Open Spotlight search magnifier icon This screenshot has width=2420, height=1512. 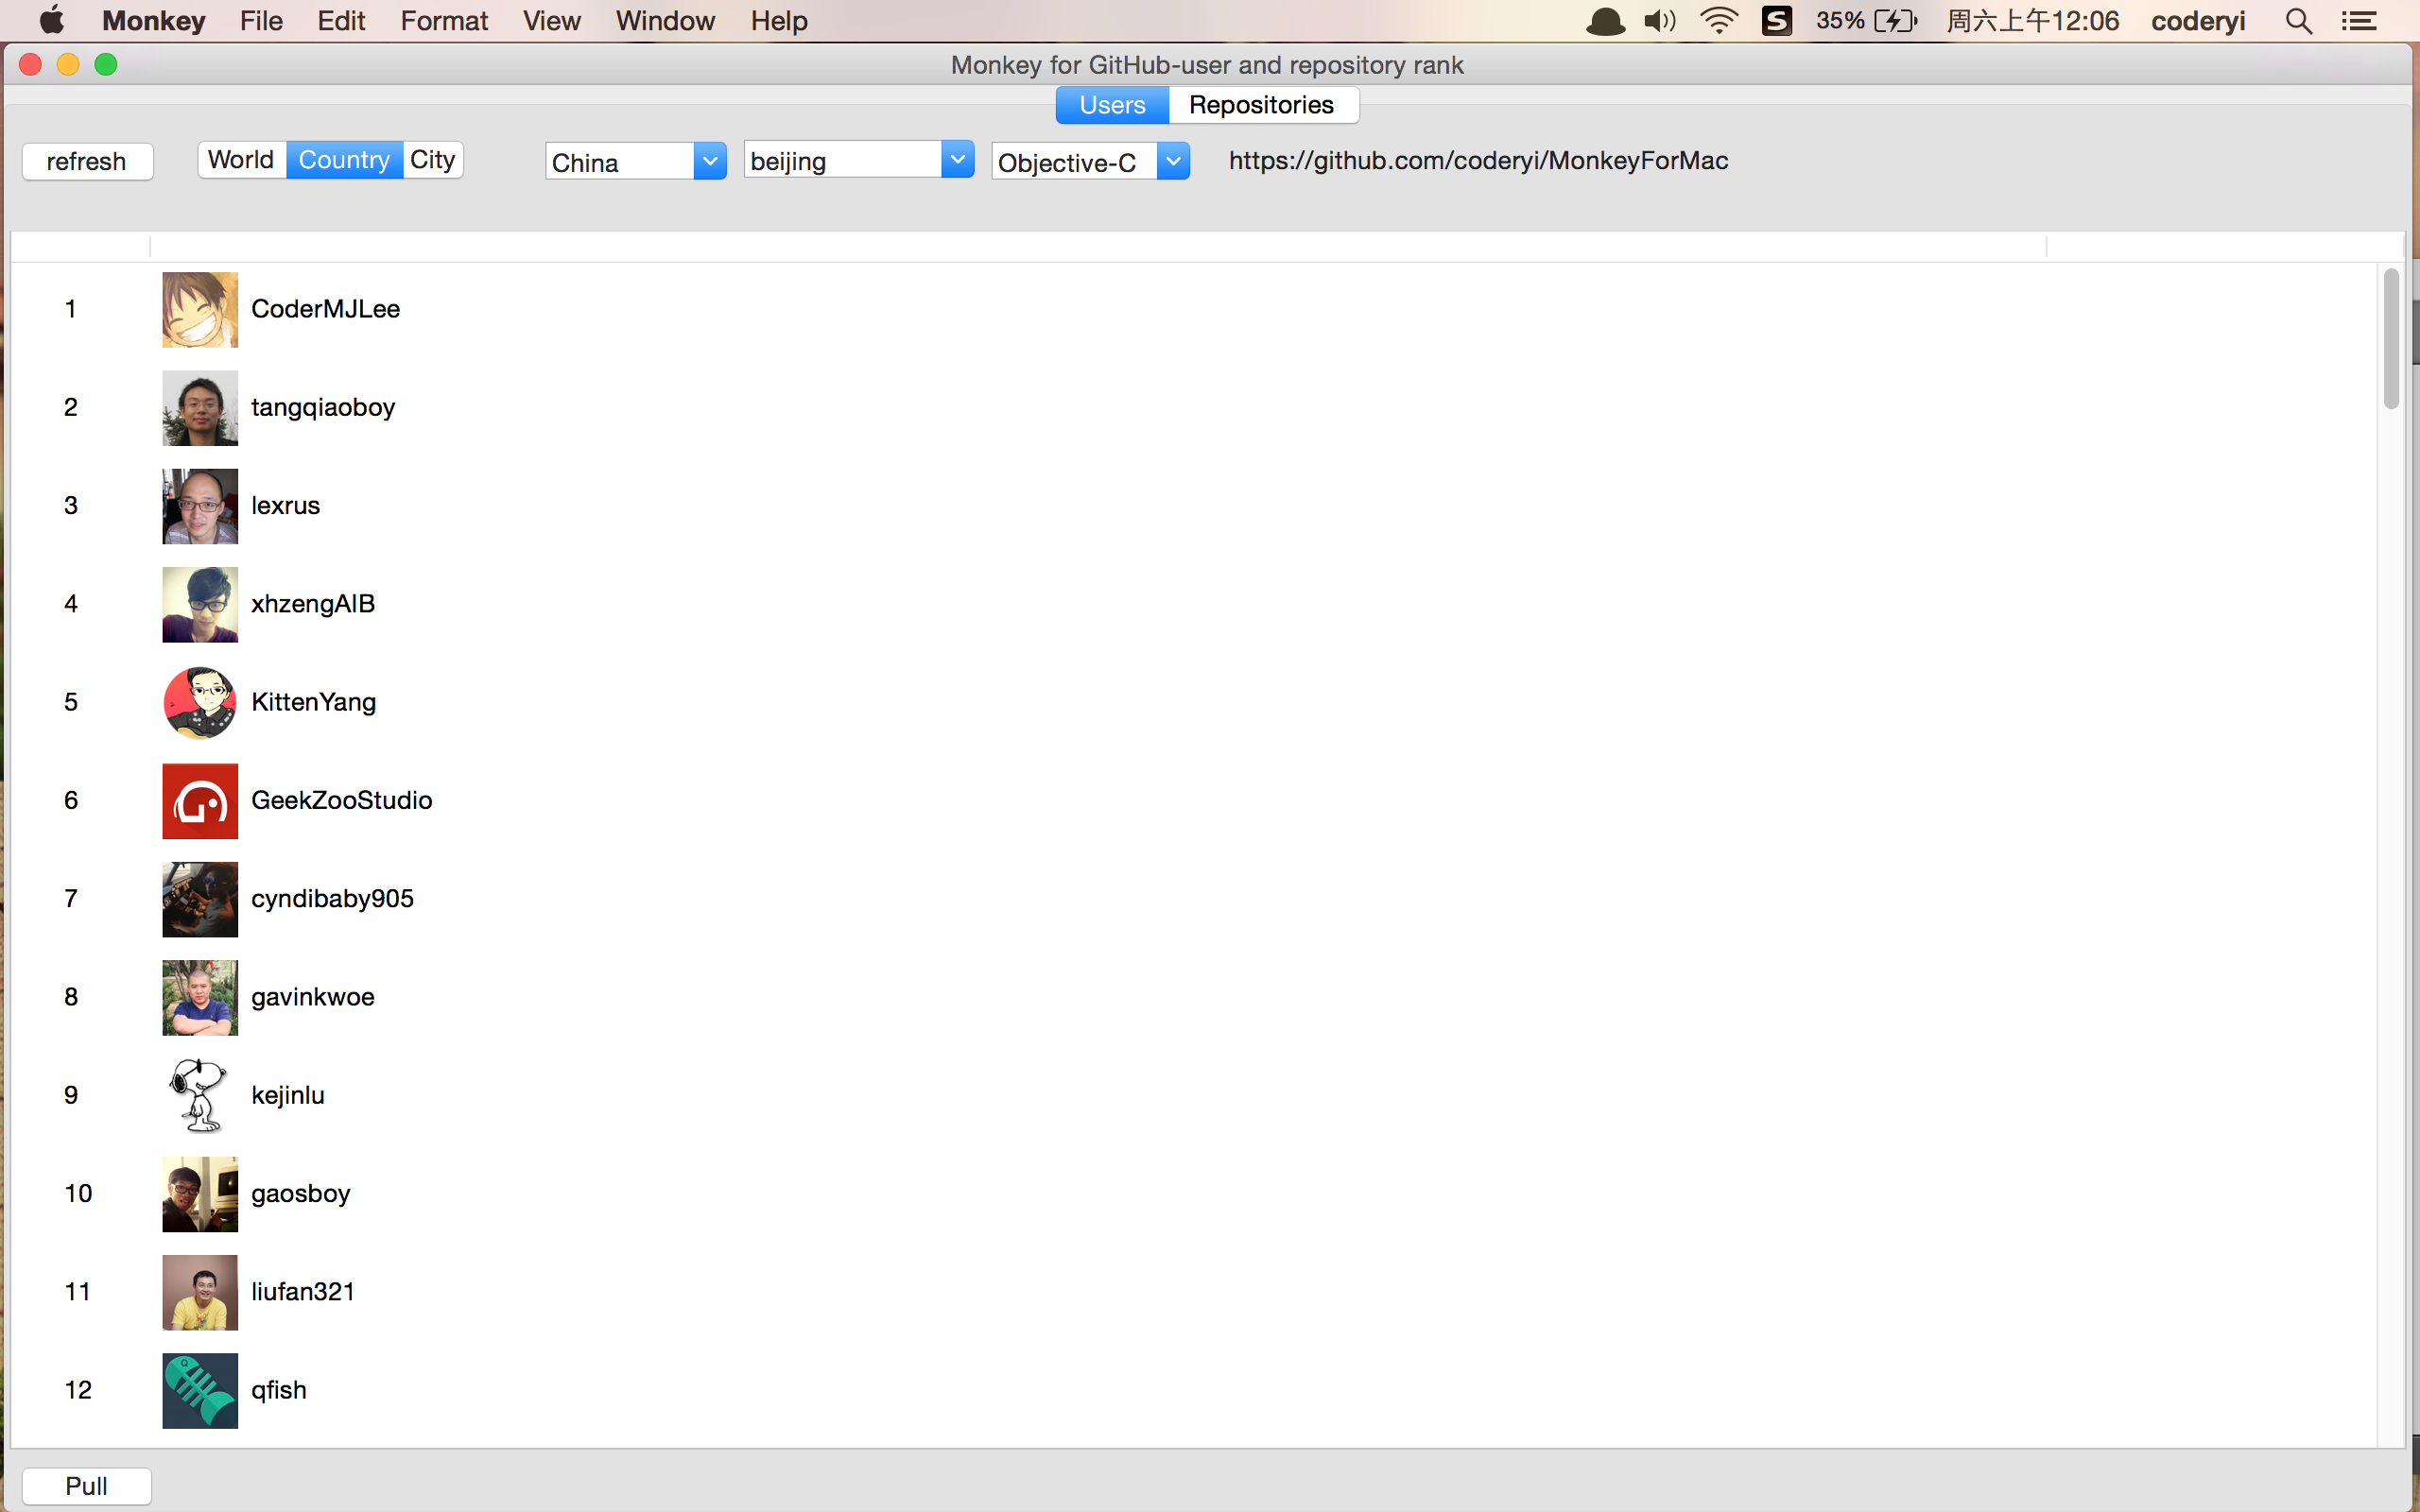(2299, 21)
